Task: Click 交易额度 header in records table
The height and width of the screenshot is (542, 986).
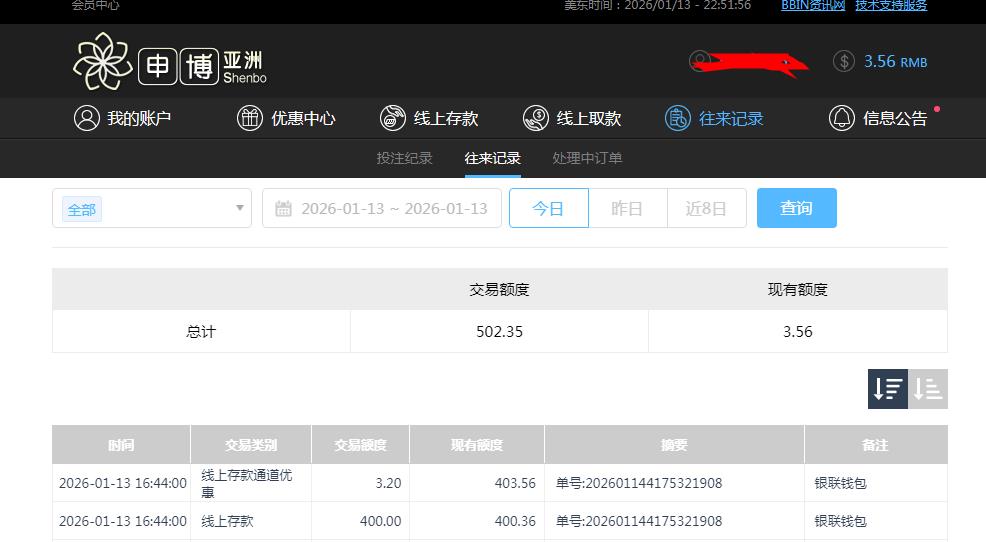Action: coord(360,445)
